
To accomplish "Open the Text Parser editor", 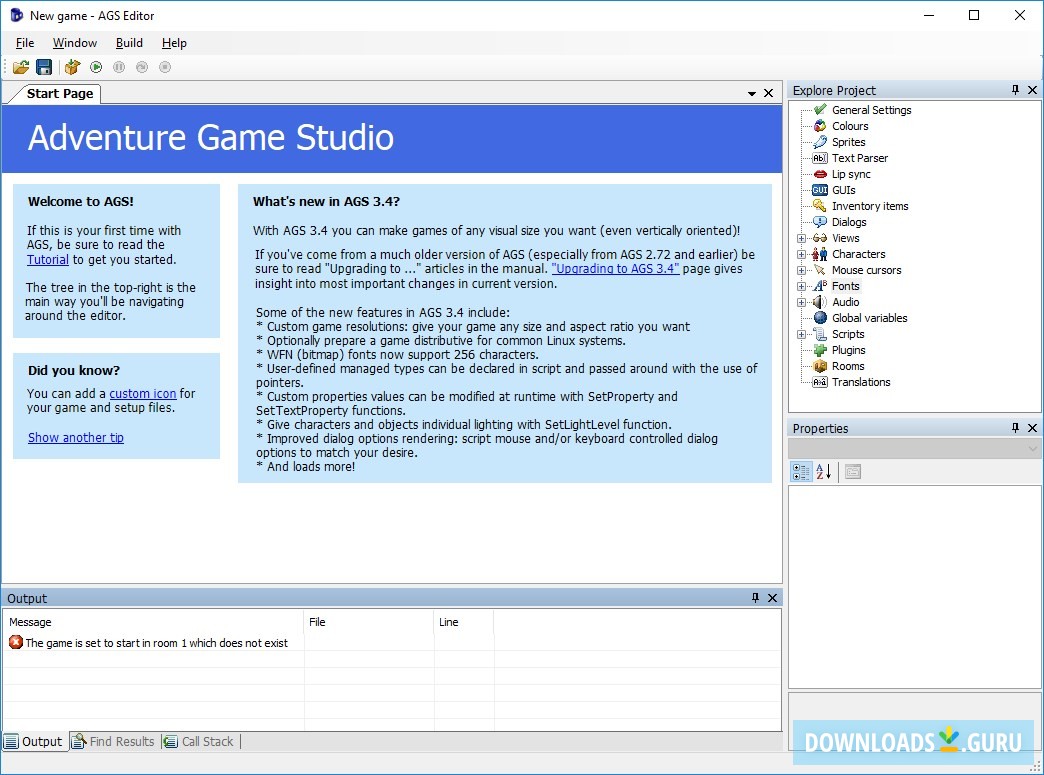I will click(x=860, y=157).
